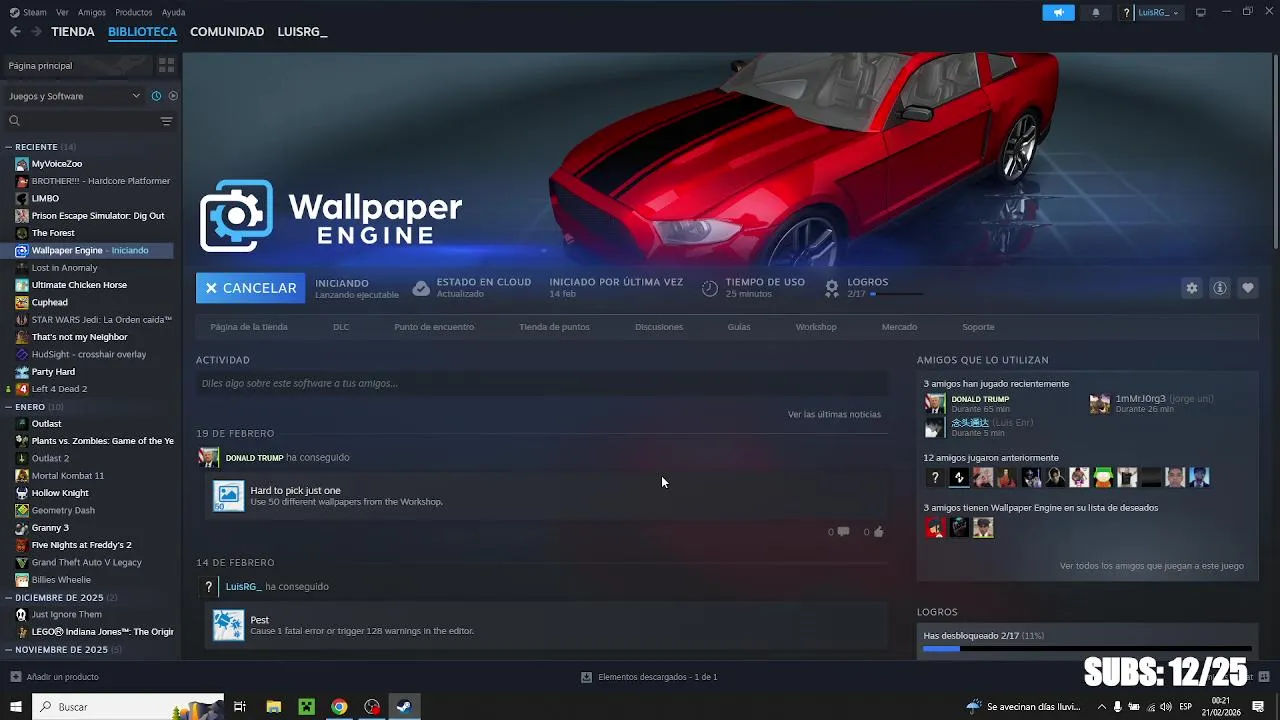Click the Windows Buscar search box
The width and height of the screenshot is (1280, 720).
tap(128, 707)
